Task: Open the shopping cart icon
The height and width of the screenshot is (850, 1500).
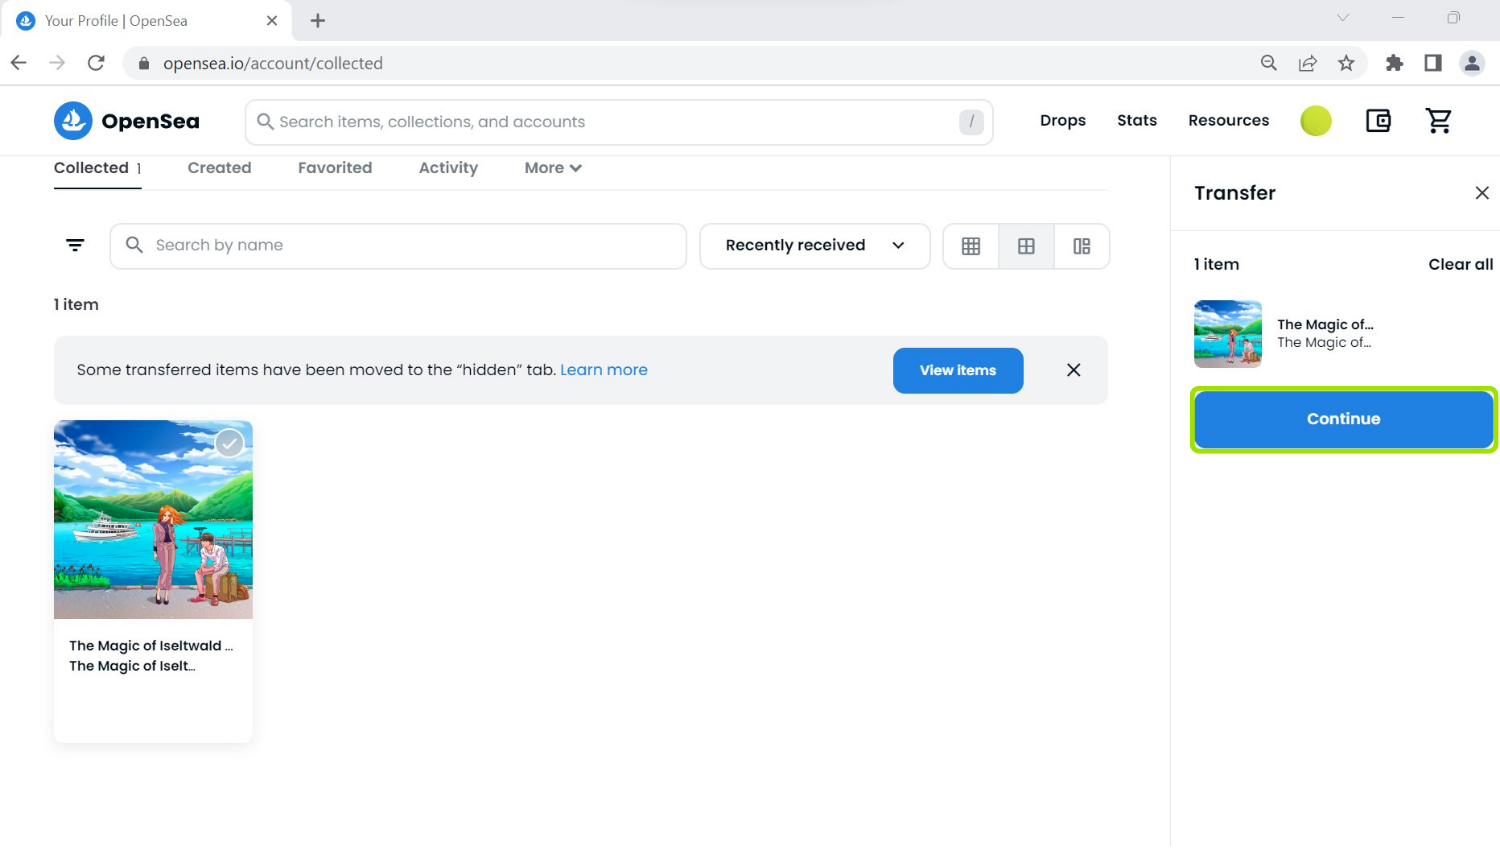Action: pyautogui.click(x=1439, y=121)
